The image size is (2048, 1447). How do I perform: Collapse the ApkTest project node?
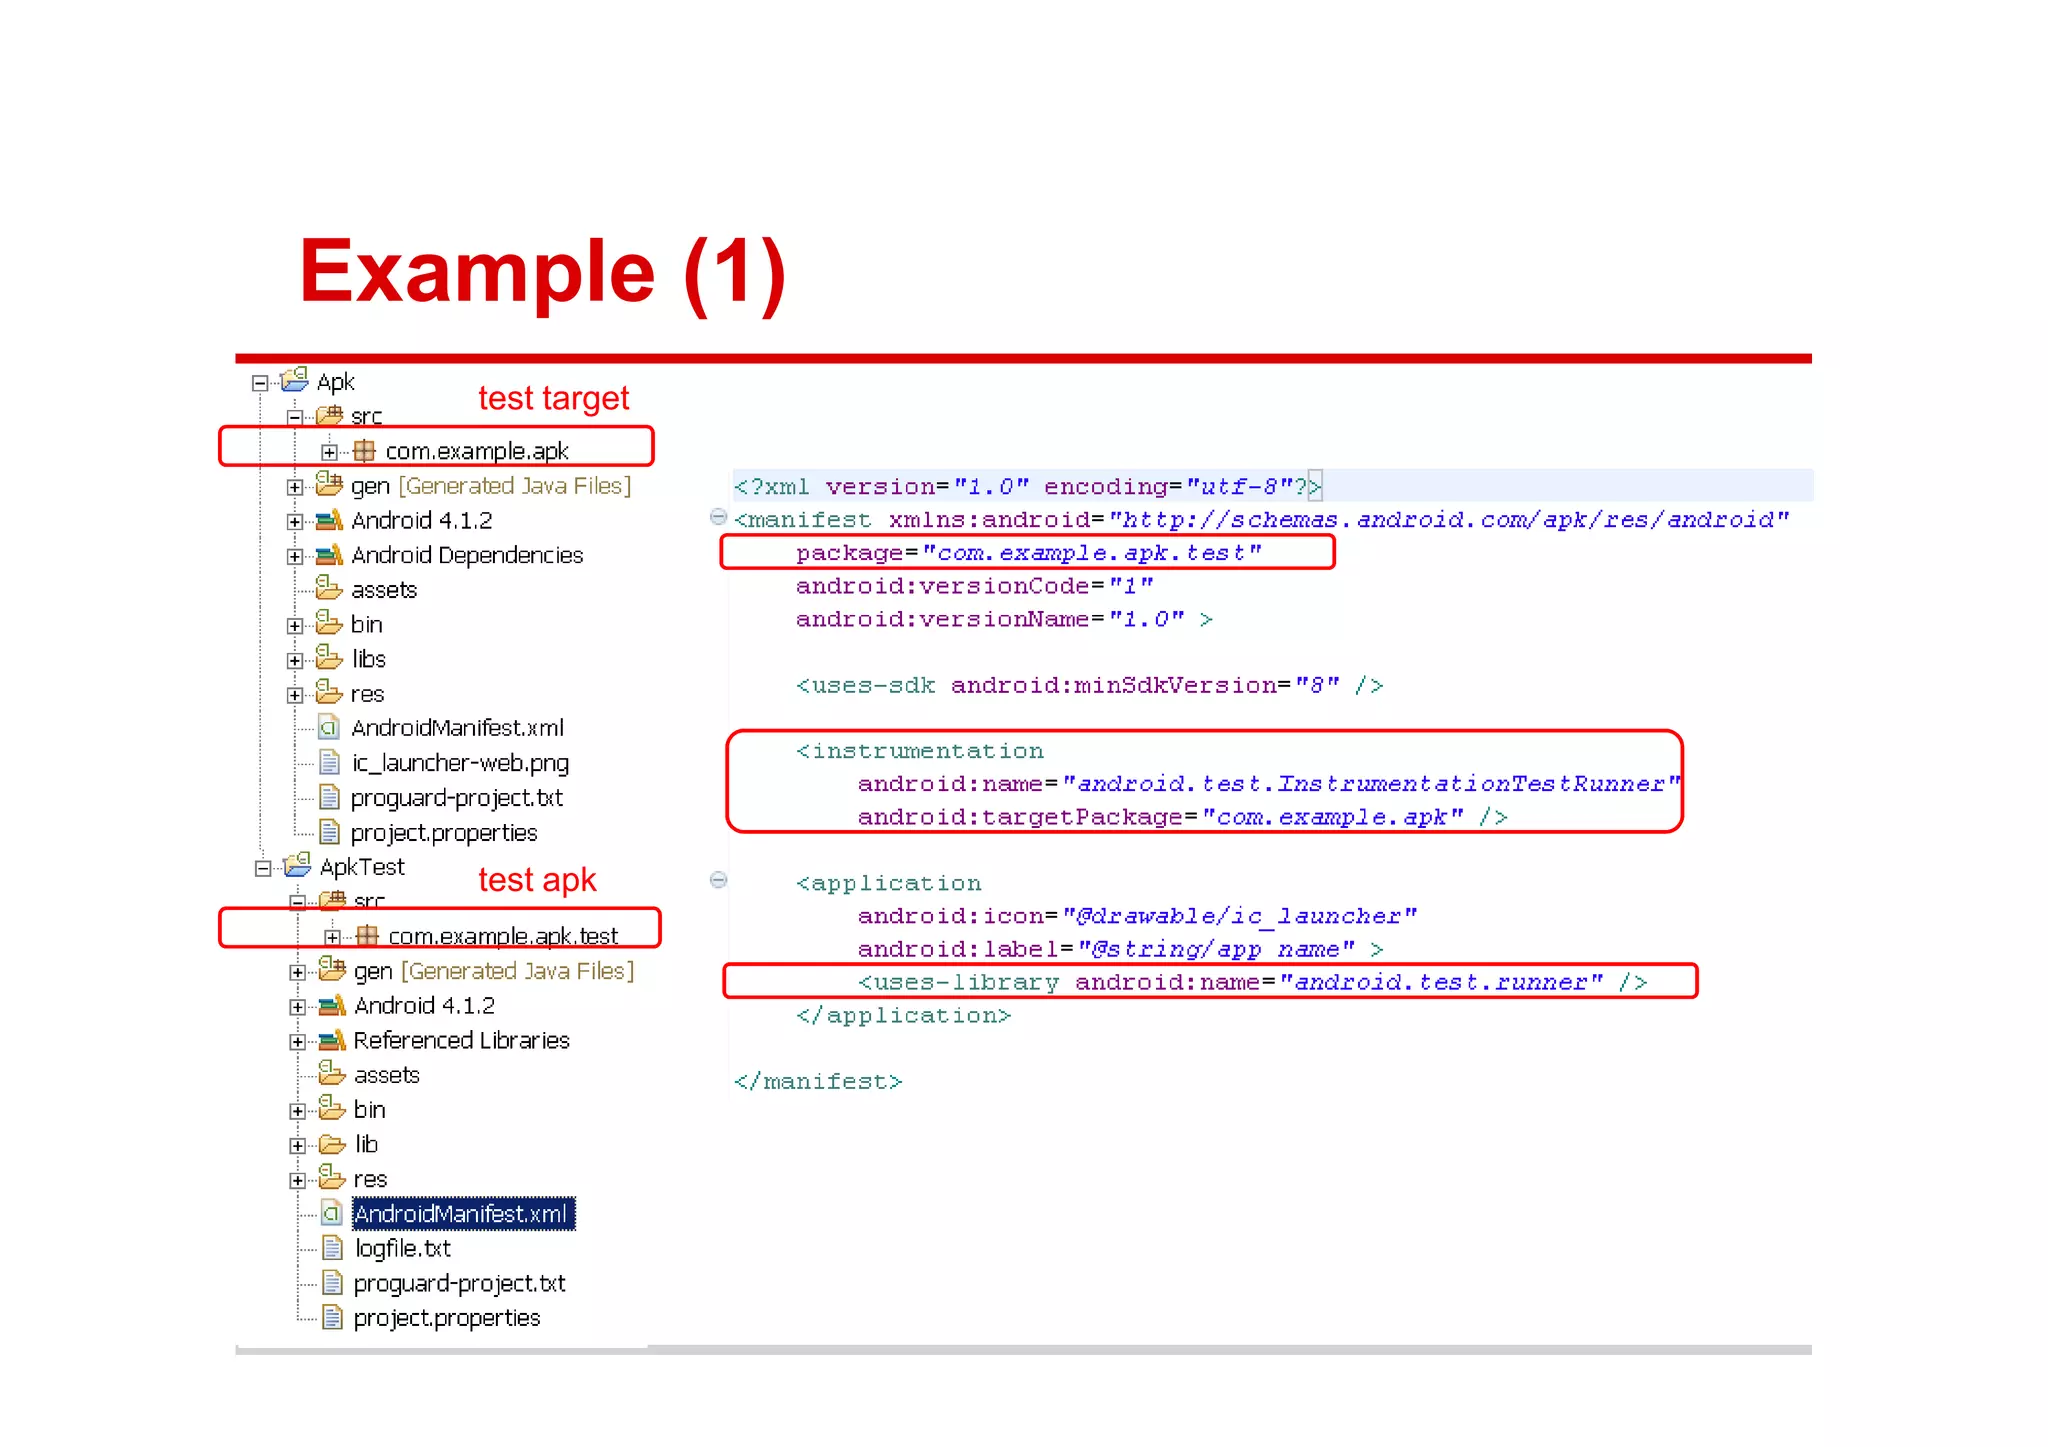pyautogui.click(x=263, y=868)
